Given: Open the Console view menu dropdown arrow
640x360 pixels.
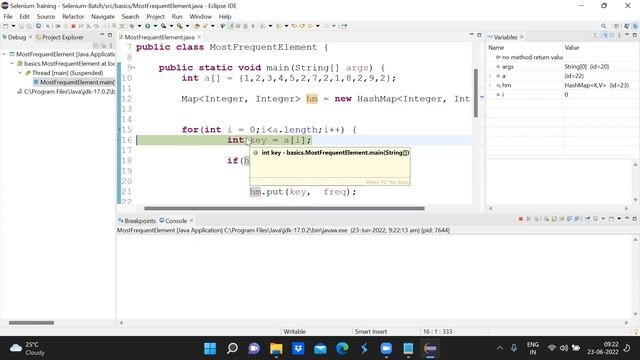Looking at the screenshot, I should [x=619, y=219].
